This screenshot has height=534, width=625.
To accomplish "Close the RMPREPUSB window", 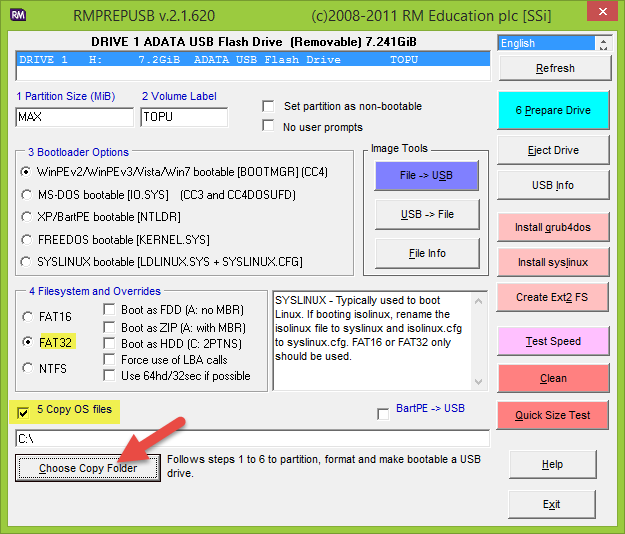I will (x=603, y=11).
